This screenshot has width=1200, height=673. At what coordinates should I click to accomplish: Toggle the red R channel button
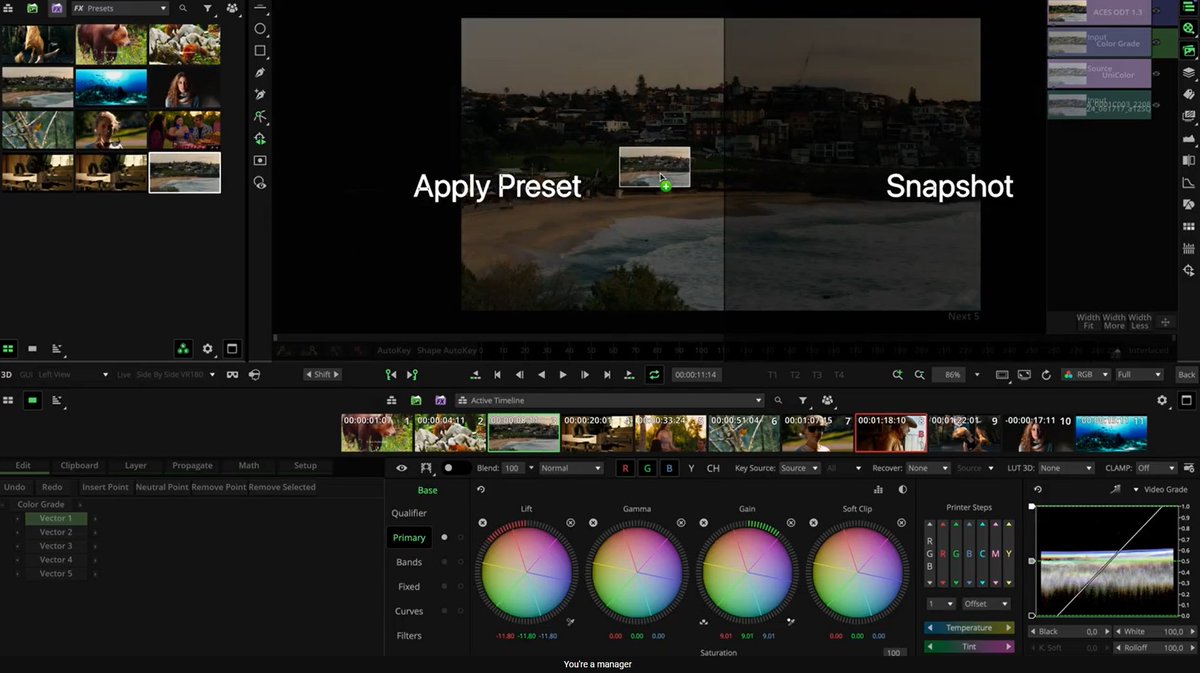(x=625, y=468)
